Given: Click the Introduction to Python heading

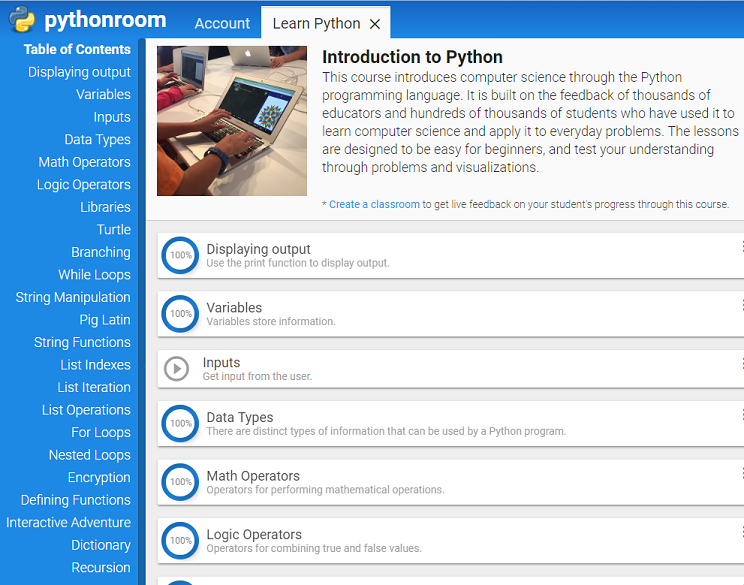Looking at the screenshot, I should (x=412, y=57).
